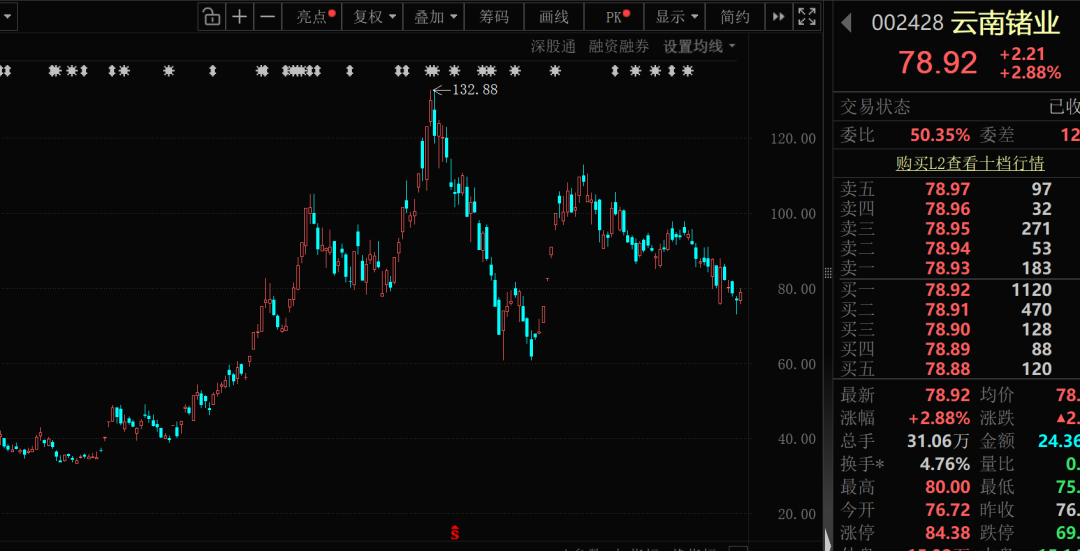Viewport: 1080px width, 551px height.
Task: Open the 叠加 overlay dropdown
Action: 434,17
